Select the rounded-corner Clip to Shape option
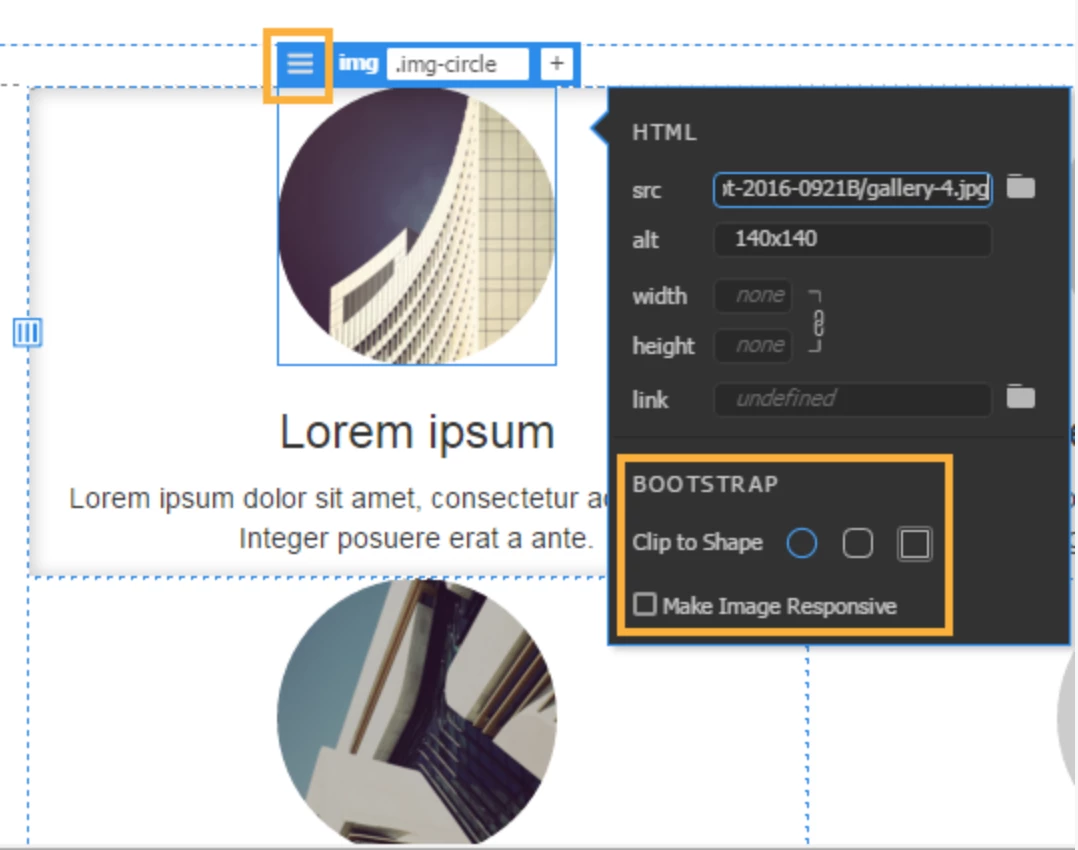 pos(858,543)
